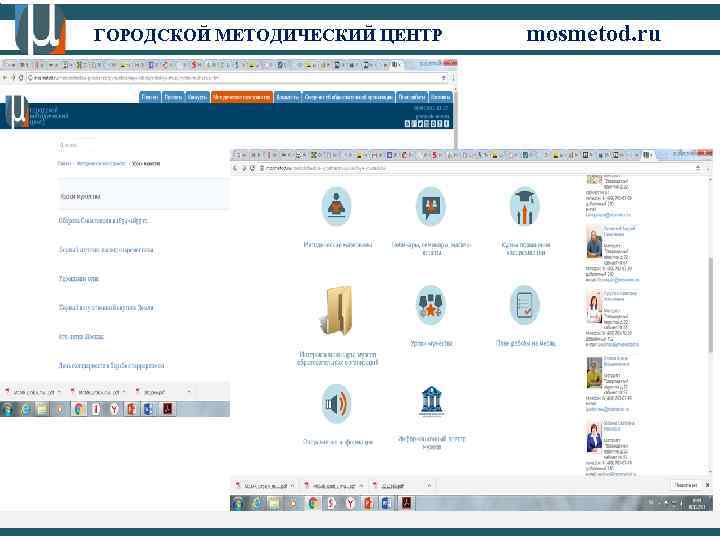Open first PDF download arrow in back window
This screenshot has height=540, width=720.
tap(59, 392)
